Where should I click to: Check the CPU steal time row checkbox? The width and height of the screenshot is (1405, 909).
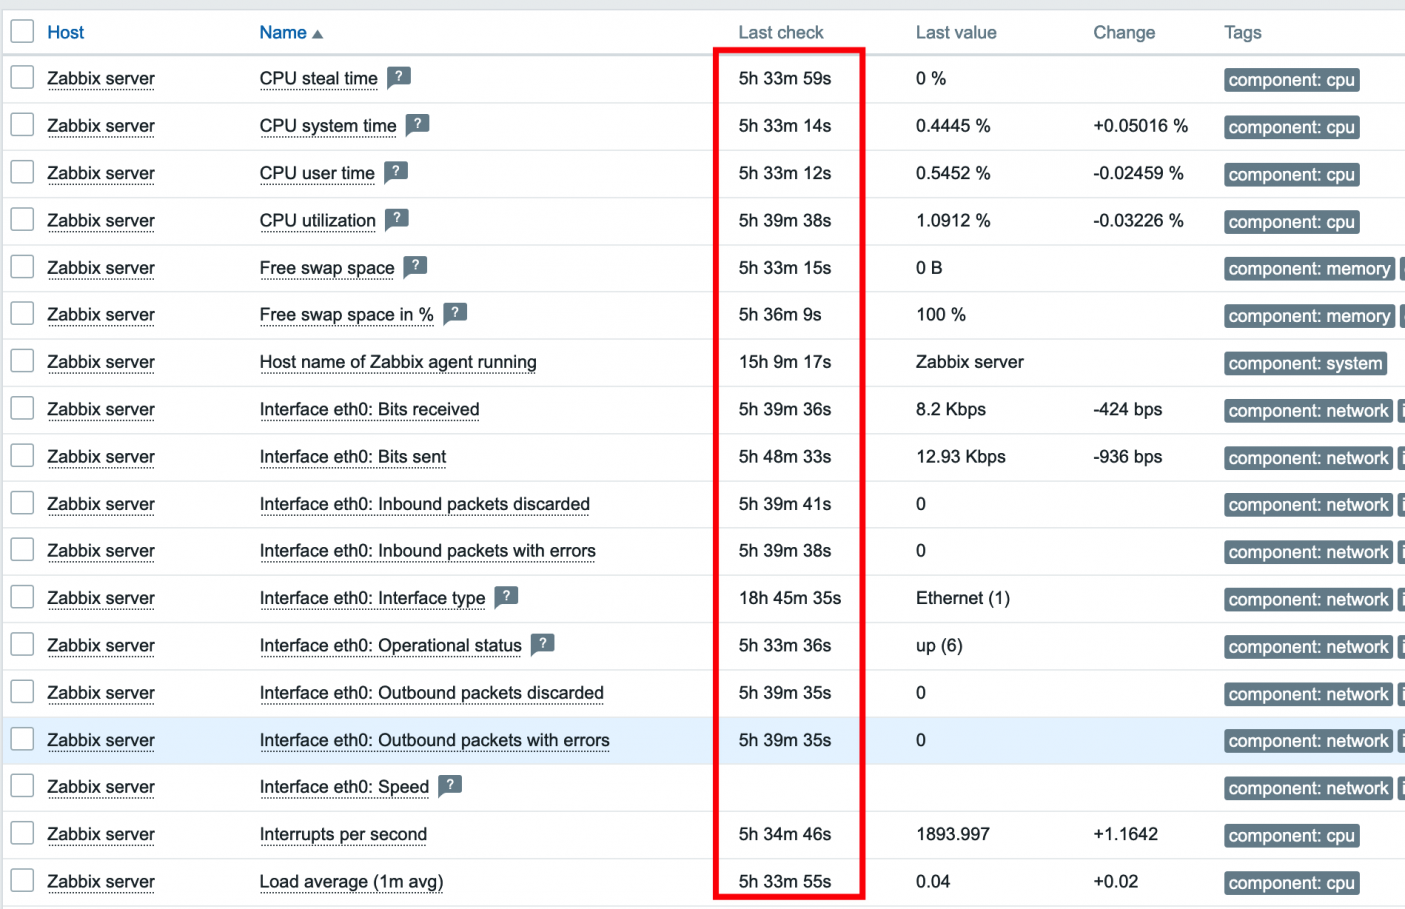click(22, 78)
